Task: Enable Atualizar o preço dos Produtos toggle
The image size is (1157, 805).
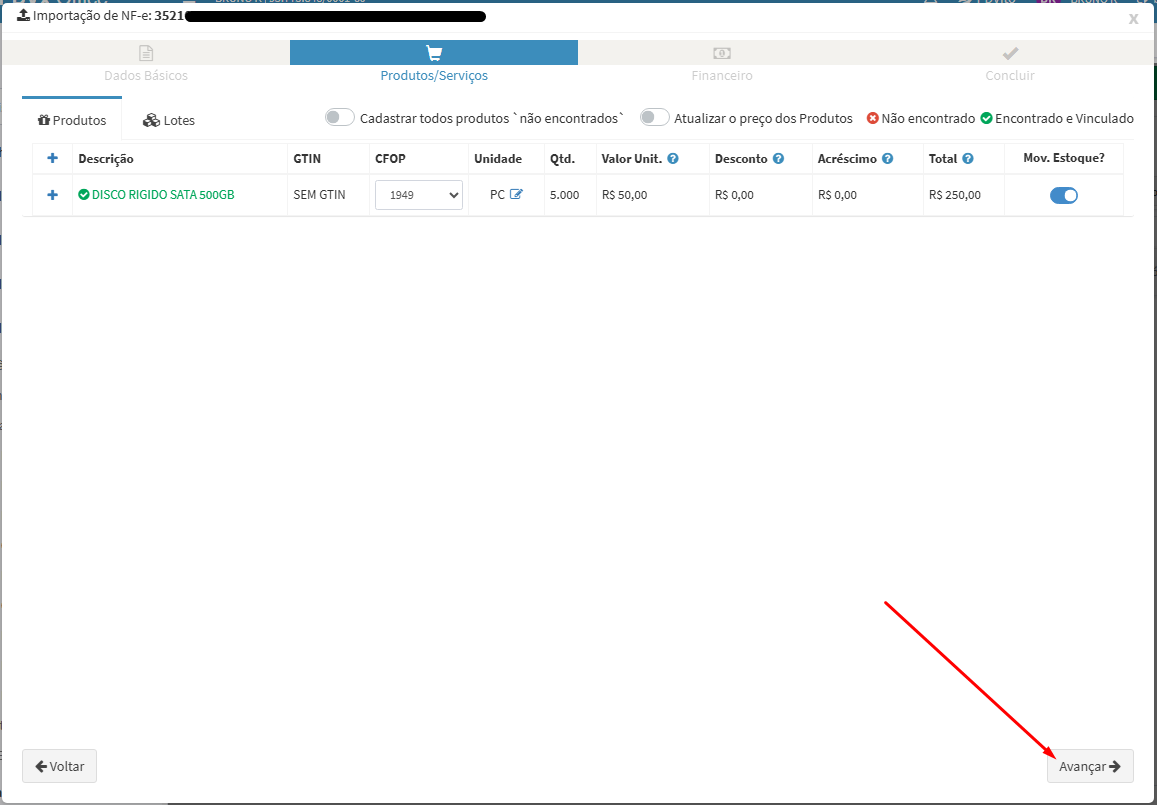Action: (655, 117)
